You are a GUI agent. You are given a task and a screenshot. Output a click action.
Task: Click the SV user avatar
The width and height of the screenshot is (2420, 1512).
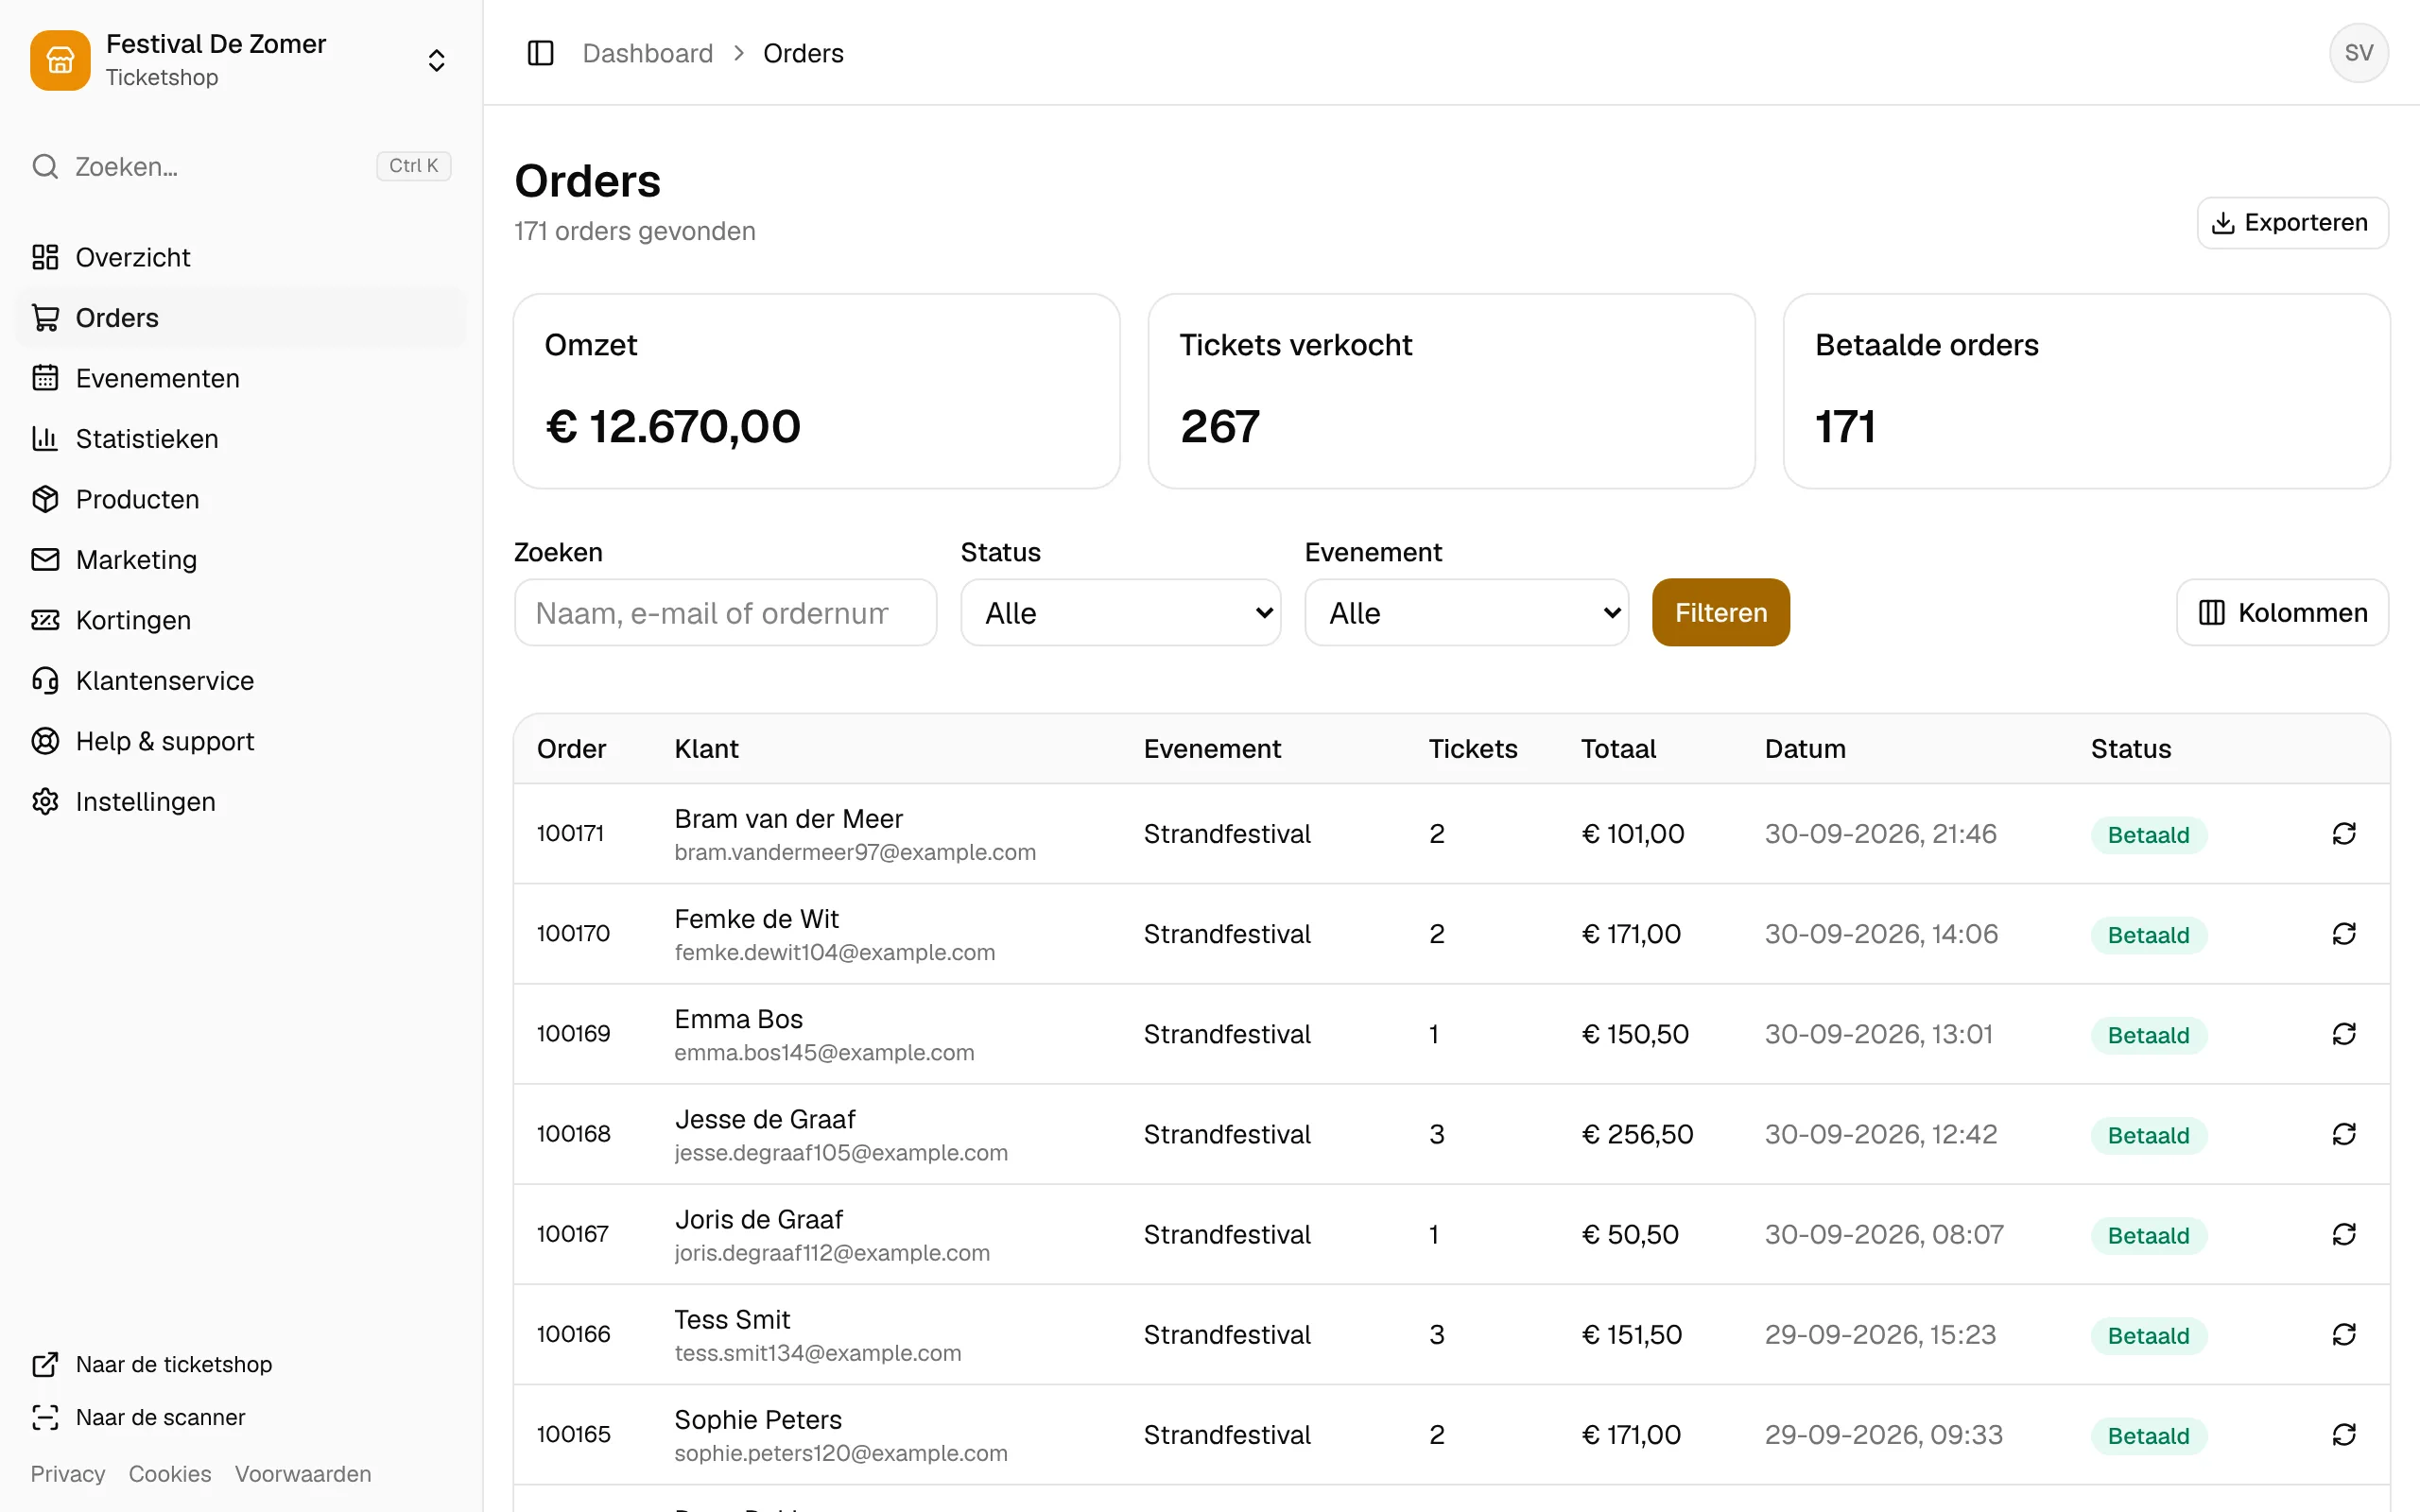(x=2358, y=53)
